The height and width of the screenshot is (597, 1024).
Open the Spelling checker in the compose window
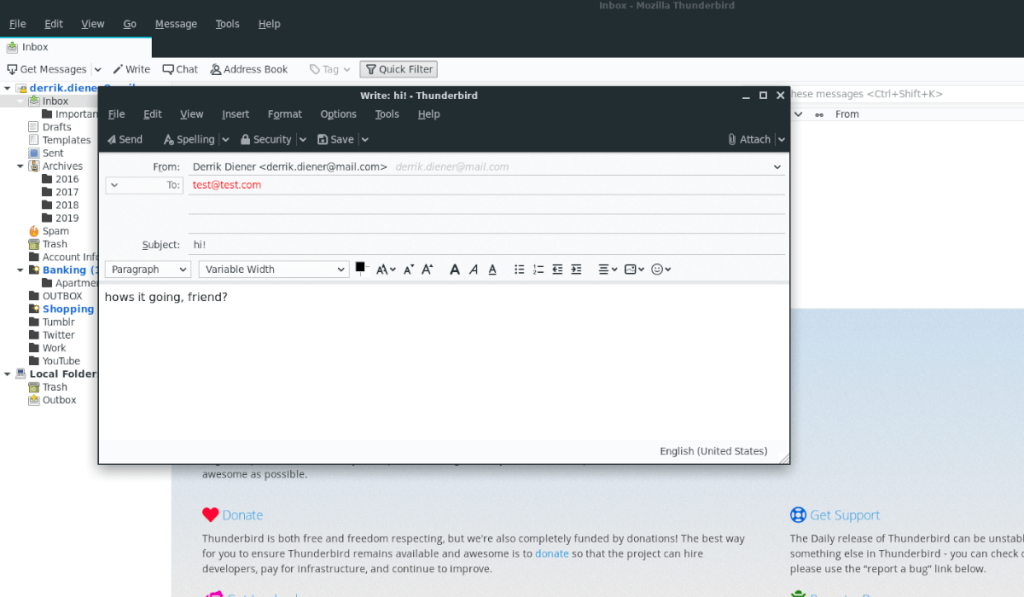pos(190,139)
